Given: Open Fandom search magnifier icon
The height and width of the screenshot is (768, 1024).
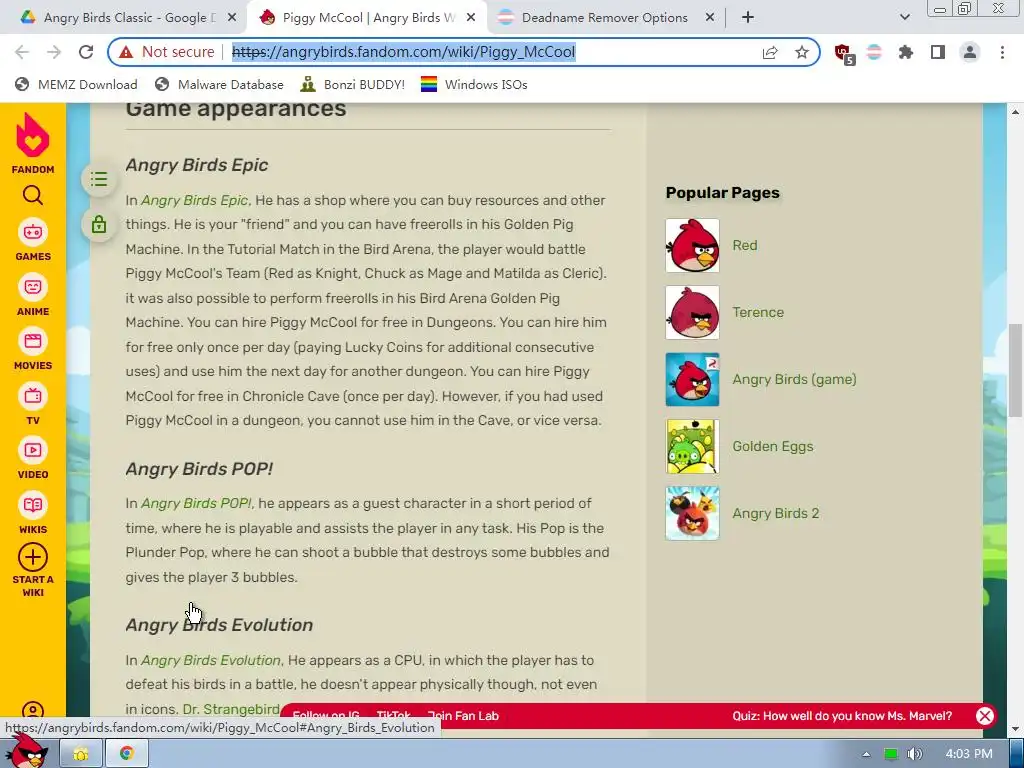Looking at the screenshot, I should (x=33, y=195).
